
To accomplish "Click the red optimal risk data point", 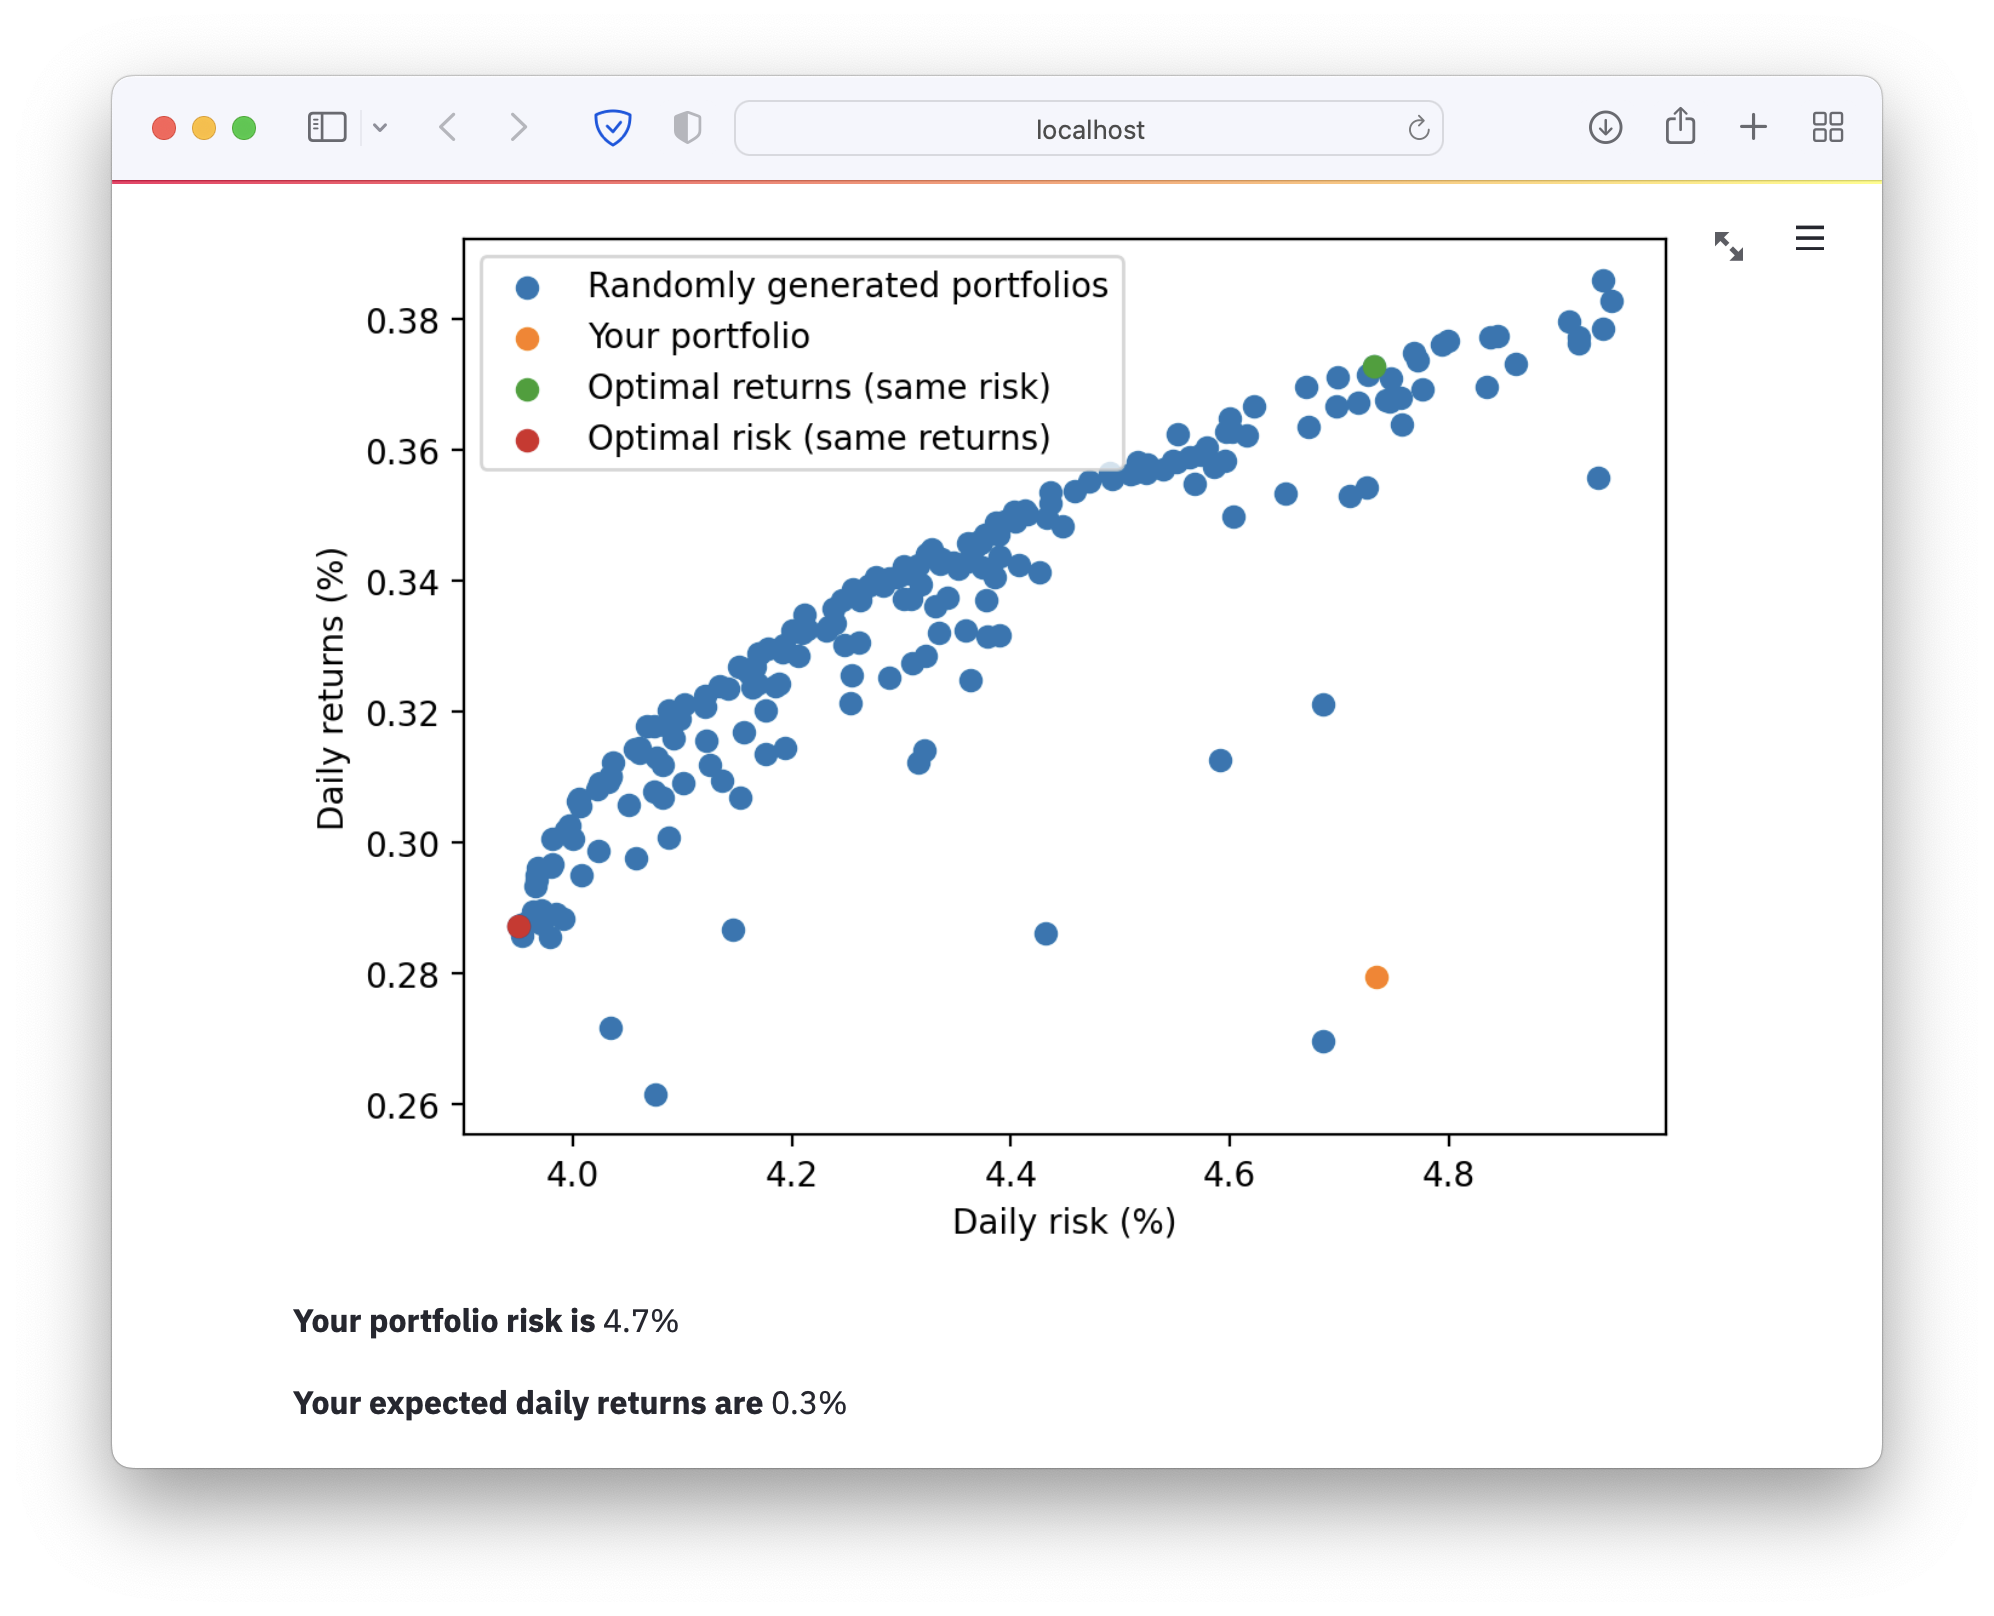I will pyautogui.click(x=518, y=926).
